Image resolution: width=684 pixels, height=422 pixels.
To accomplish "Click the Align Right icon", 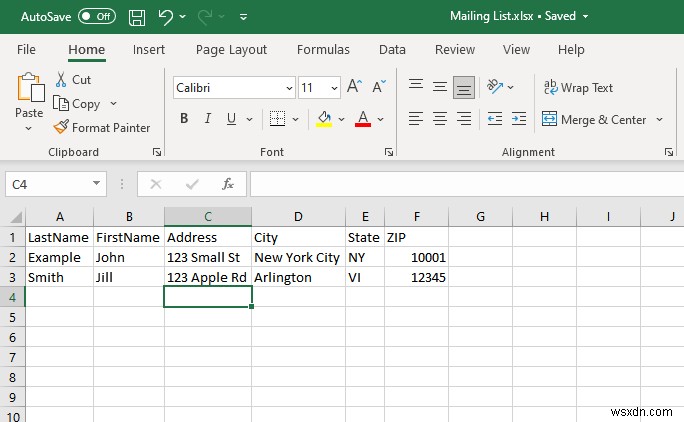I will (x=464, y=119).
